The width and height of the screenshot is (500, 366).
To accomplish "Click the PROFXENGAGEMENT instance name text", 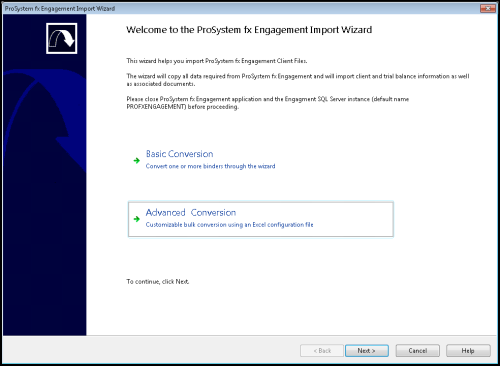I will coord(156,107).
